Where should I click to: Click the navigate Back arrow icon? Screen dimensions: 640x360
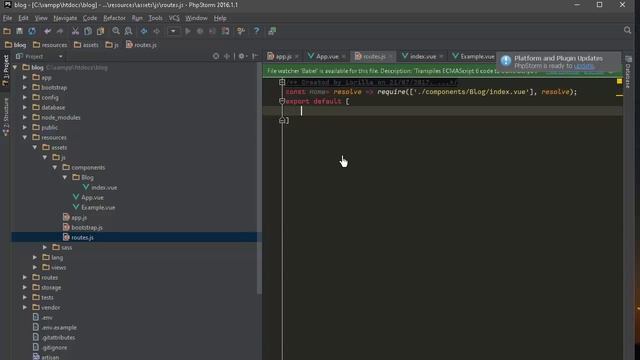point(144,31)
